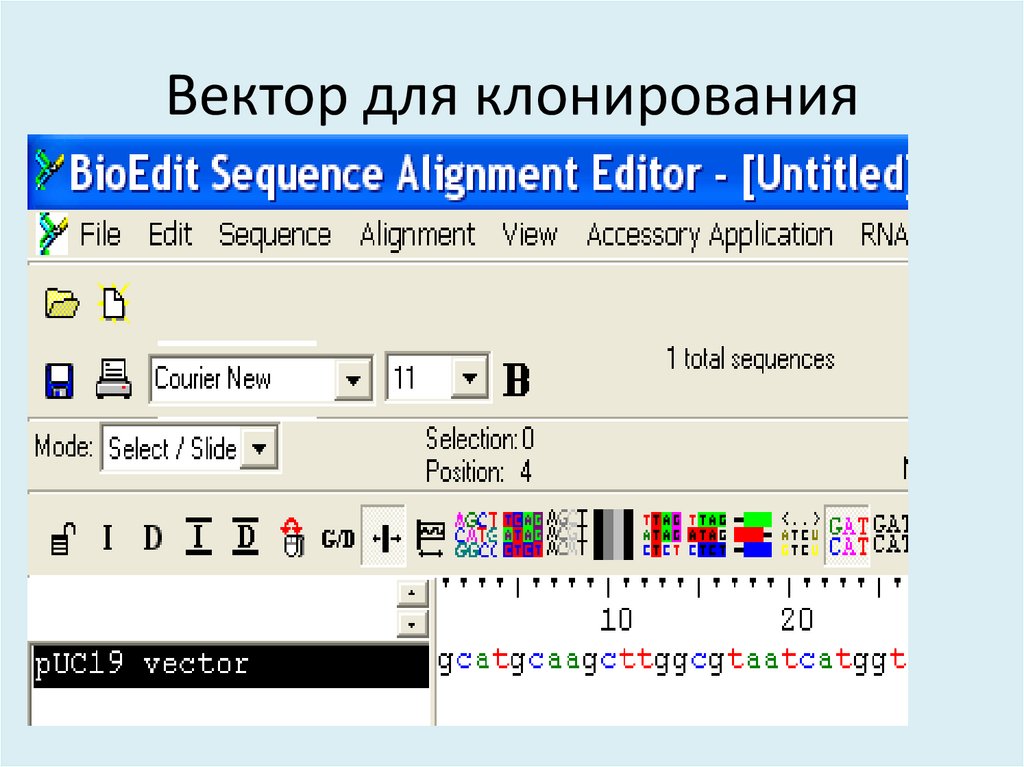
Task: Open the Alignment menu
Action: [418, 235]
